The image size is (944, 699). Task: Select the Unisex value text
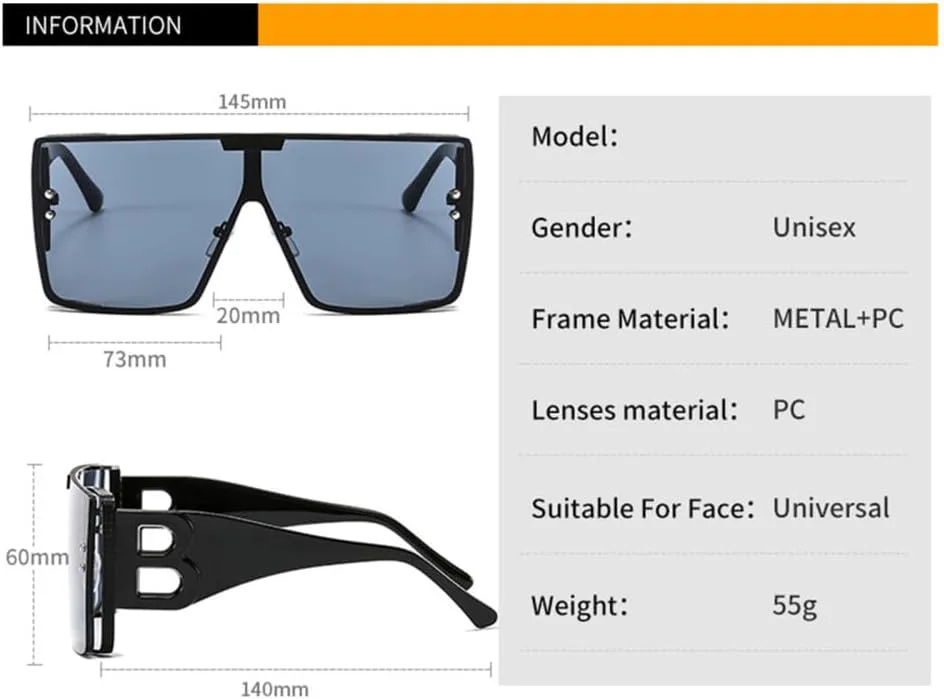[x=814, y=227]
